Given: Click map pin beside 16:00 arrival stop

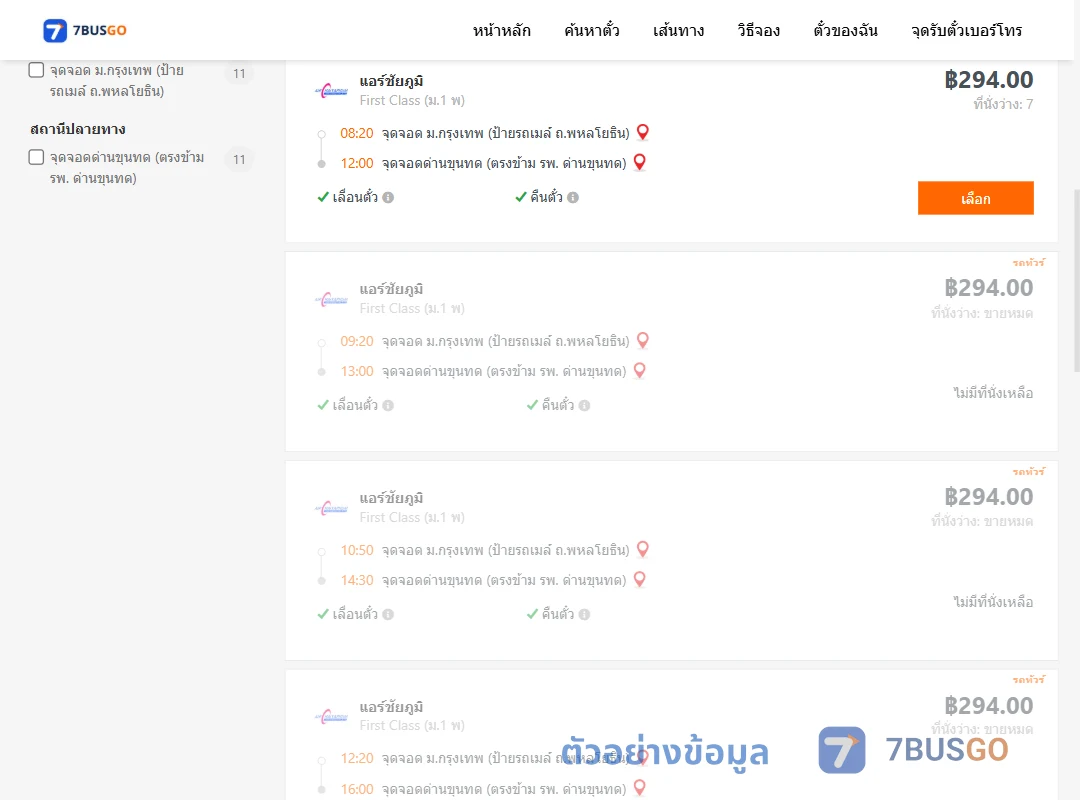Looking at the screenshot, I should pos(639,787).
